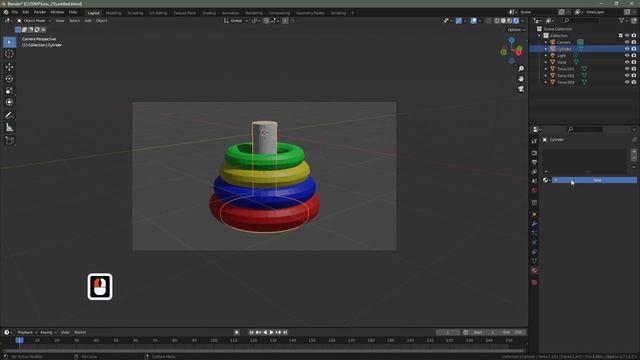Open the Render properties tab
This screenshot has height=360, width=640.
tap(534, 153)
